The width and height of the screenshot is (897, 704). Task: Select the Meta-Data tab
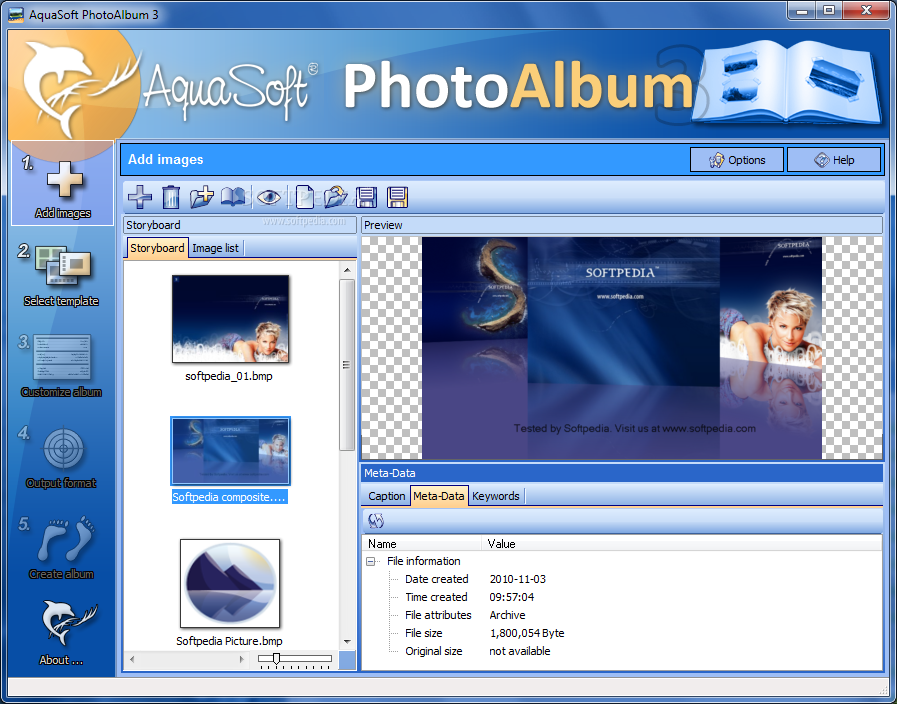pos(439,496)
